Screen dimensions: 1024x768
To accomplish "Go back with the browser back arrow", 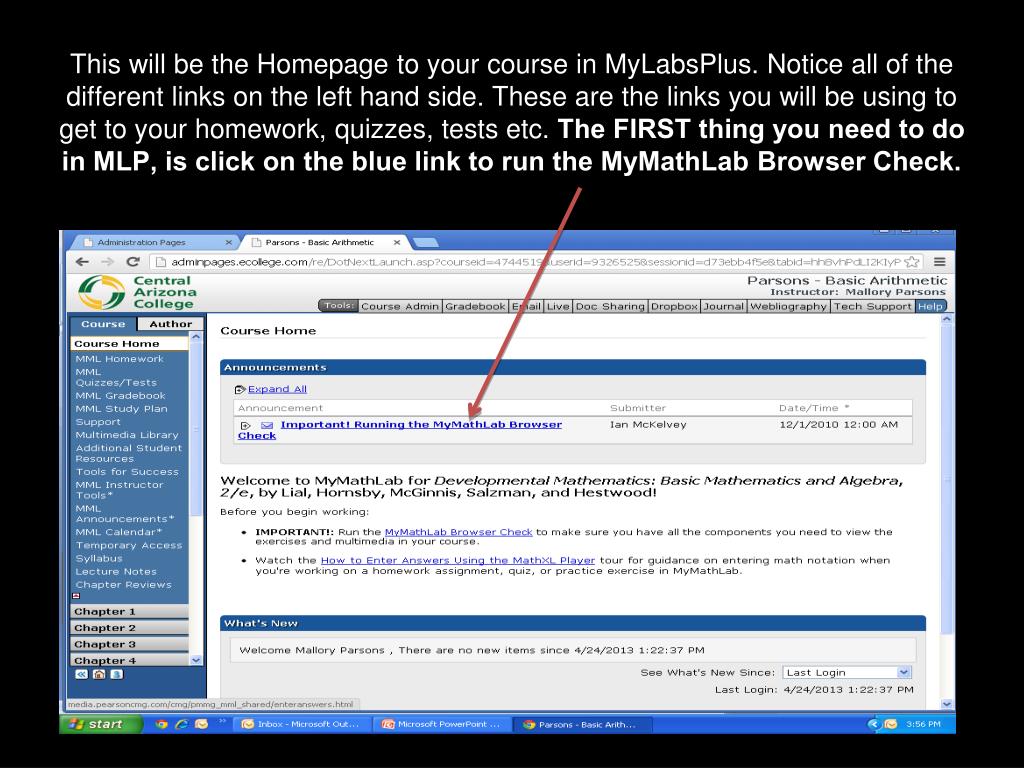I will click(82, 262).
